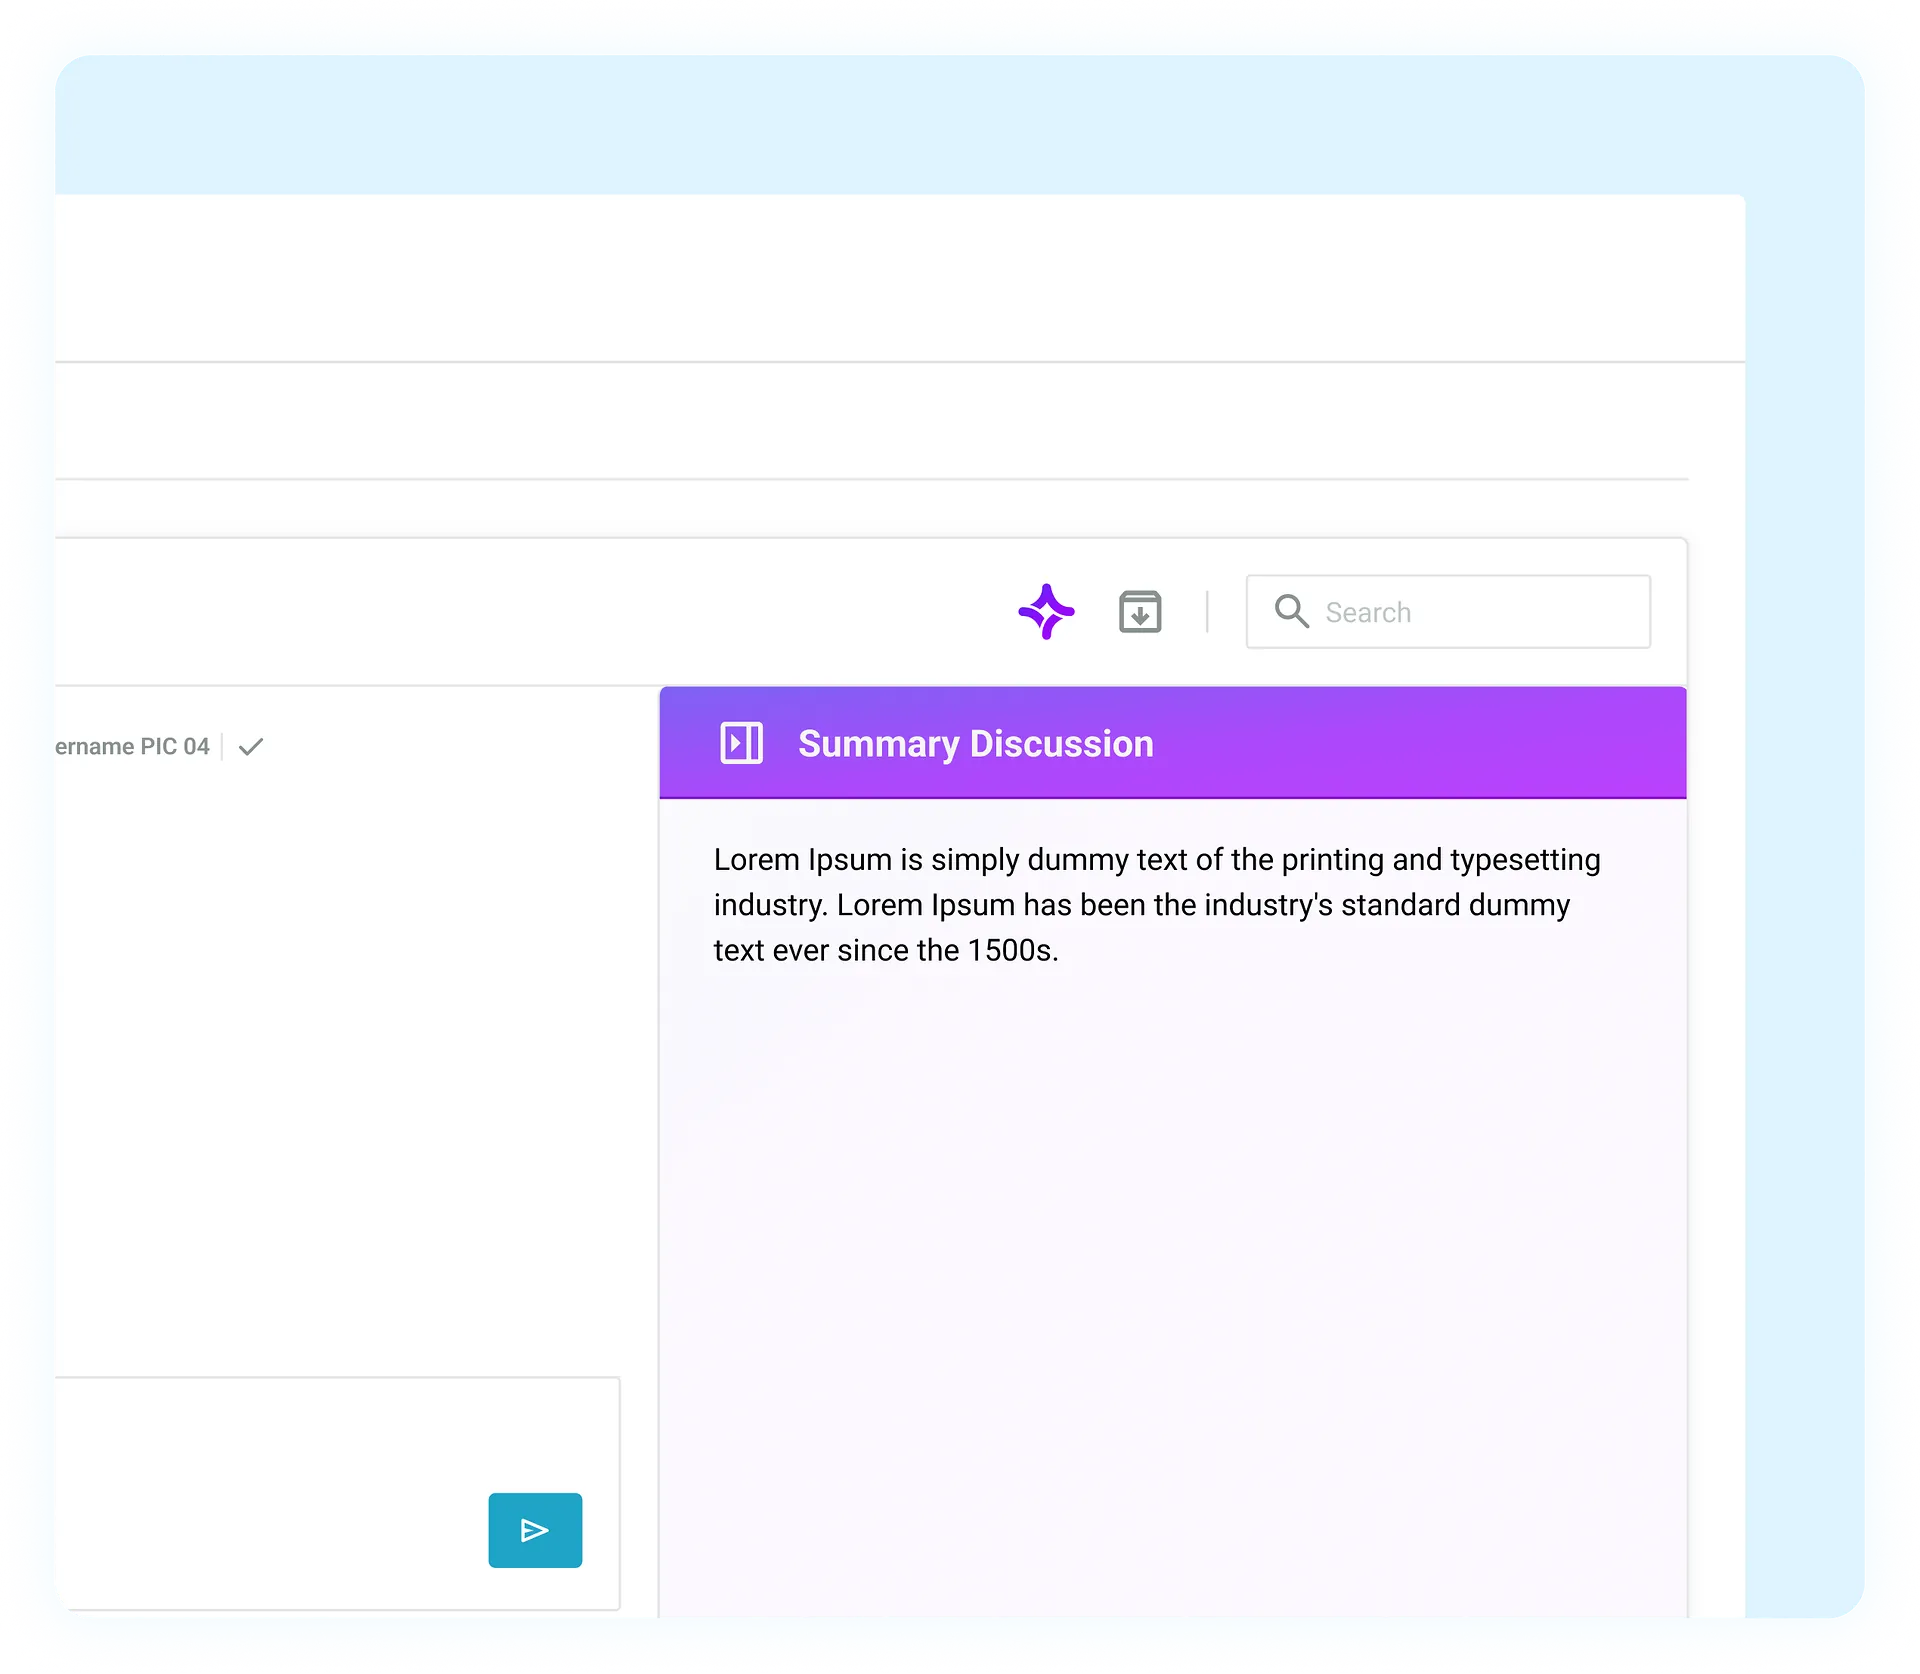Click the vertical divider left of Search
This screenshot has height=1674, width=1920.
(1207, 611)
